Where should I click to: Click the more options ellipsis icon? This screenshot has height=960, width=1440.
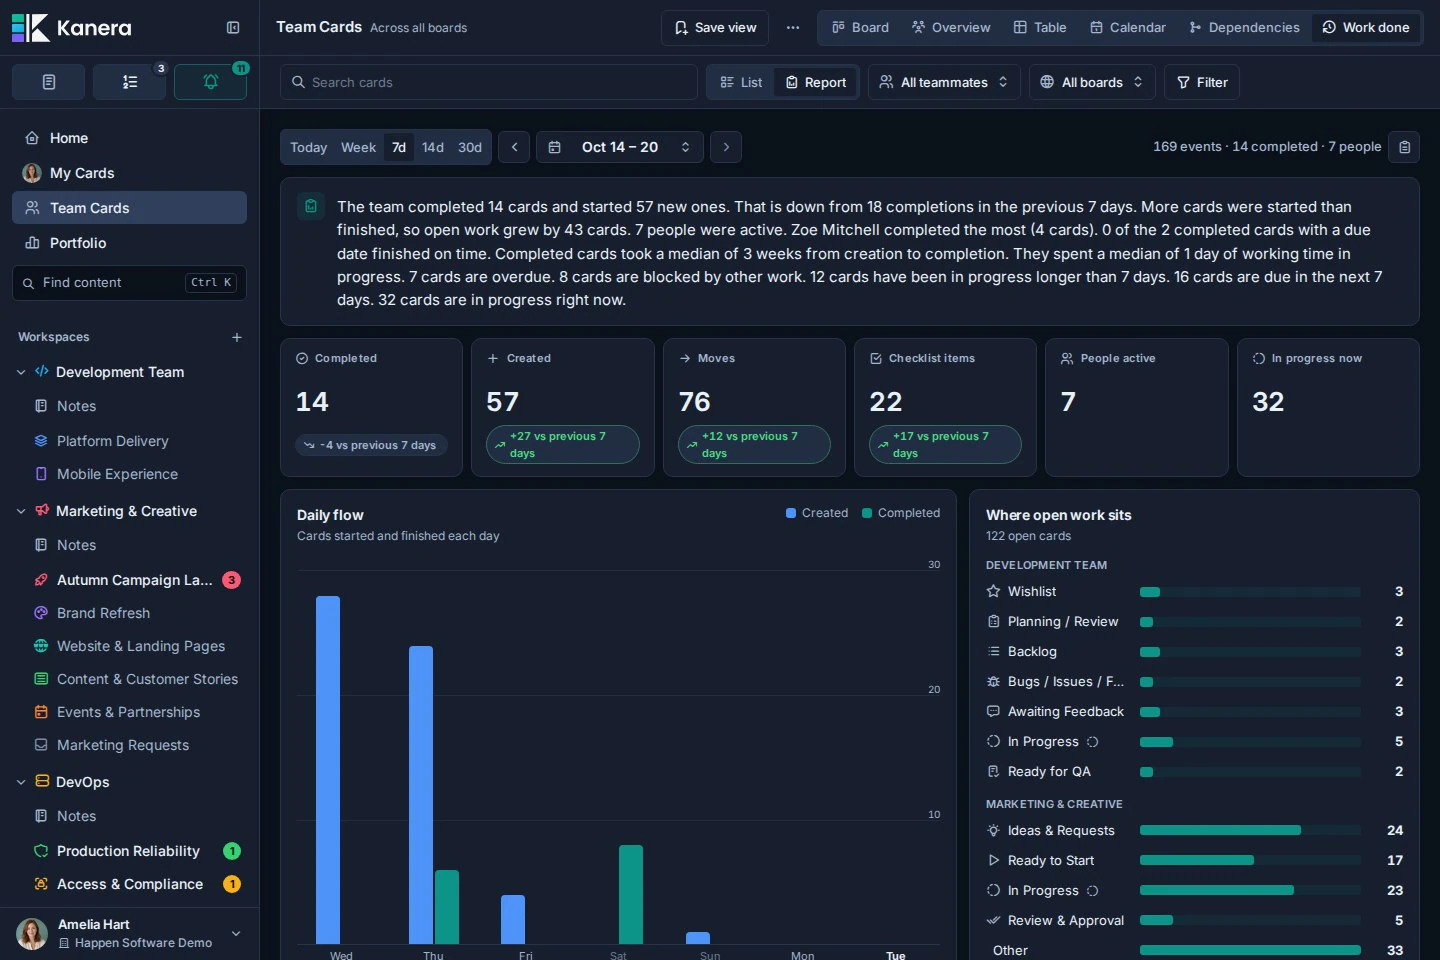click(x=793, y=28)
